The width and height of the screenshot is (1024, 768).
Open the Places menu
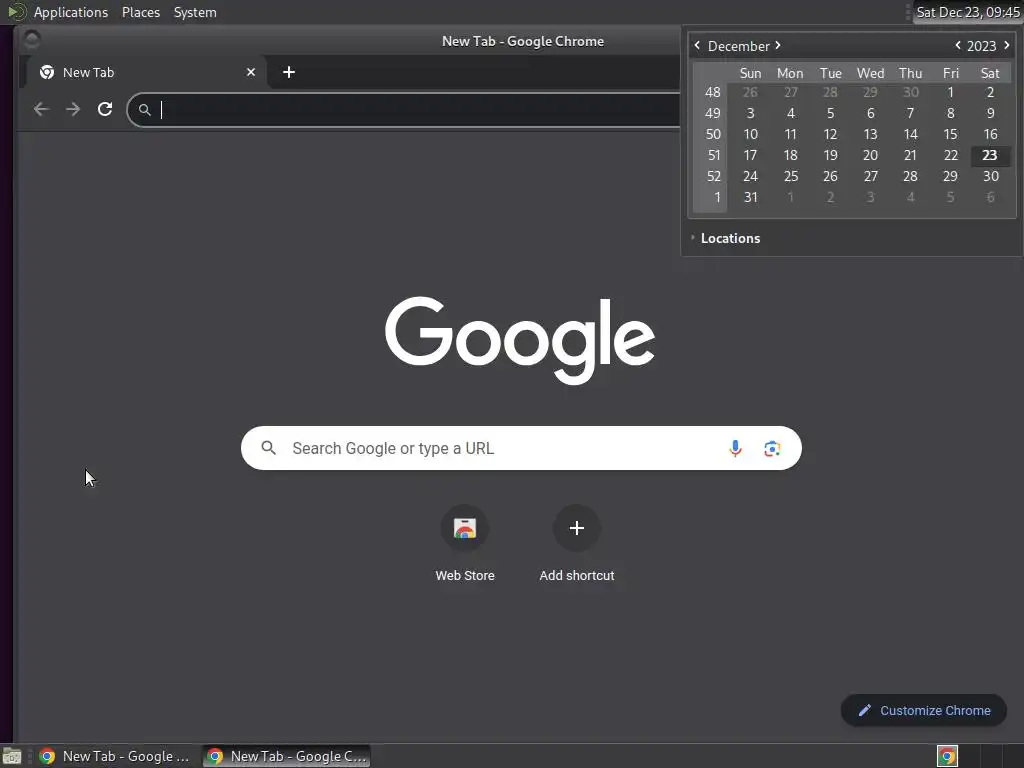click(x=141, y=12)
